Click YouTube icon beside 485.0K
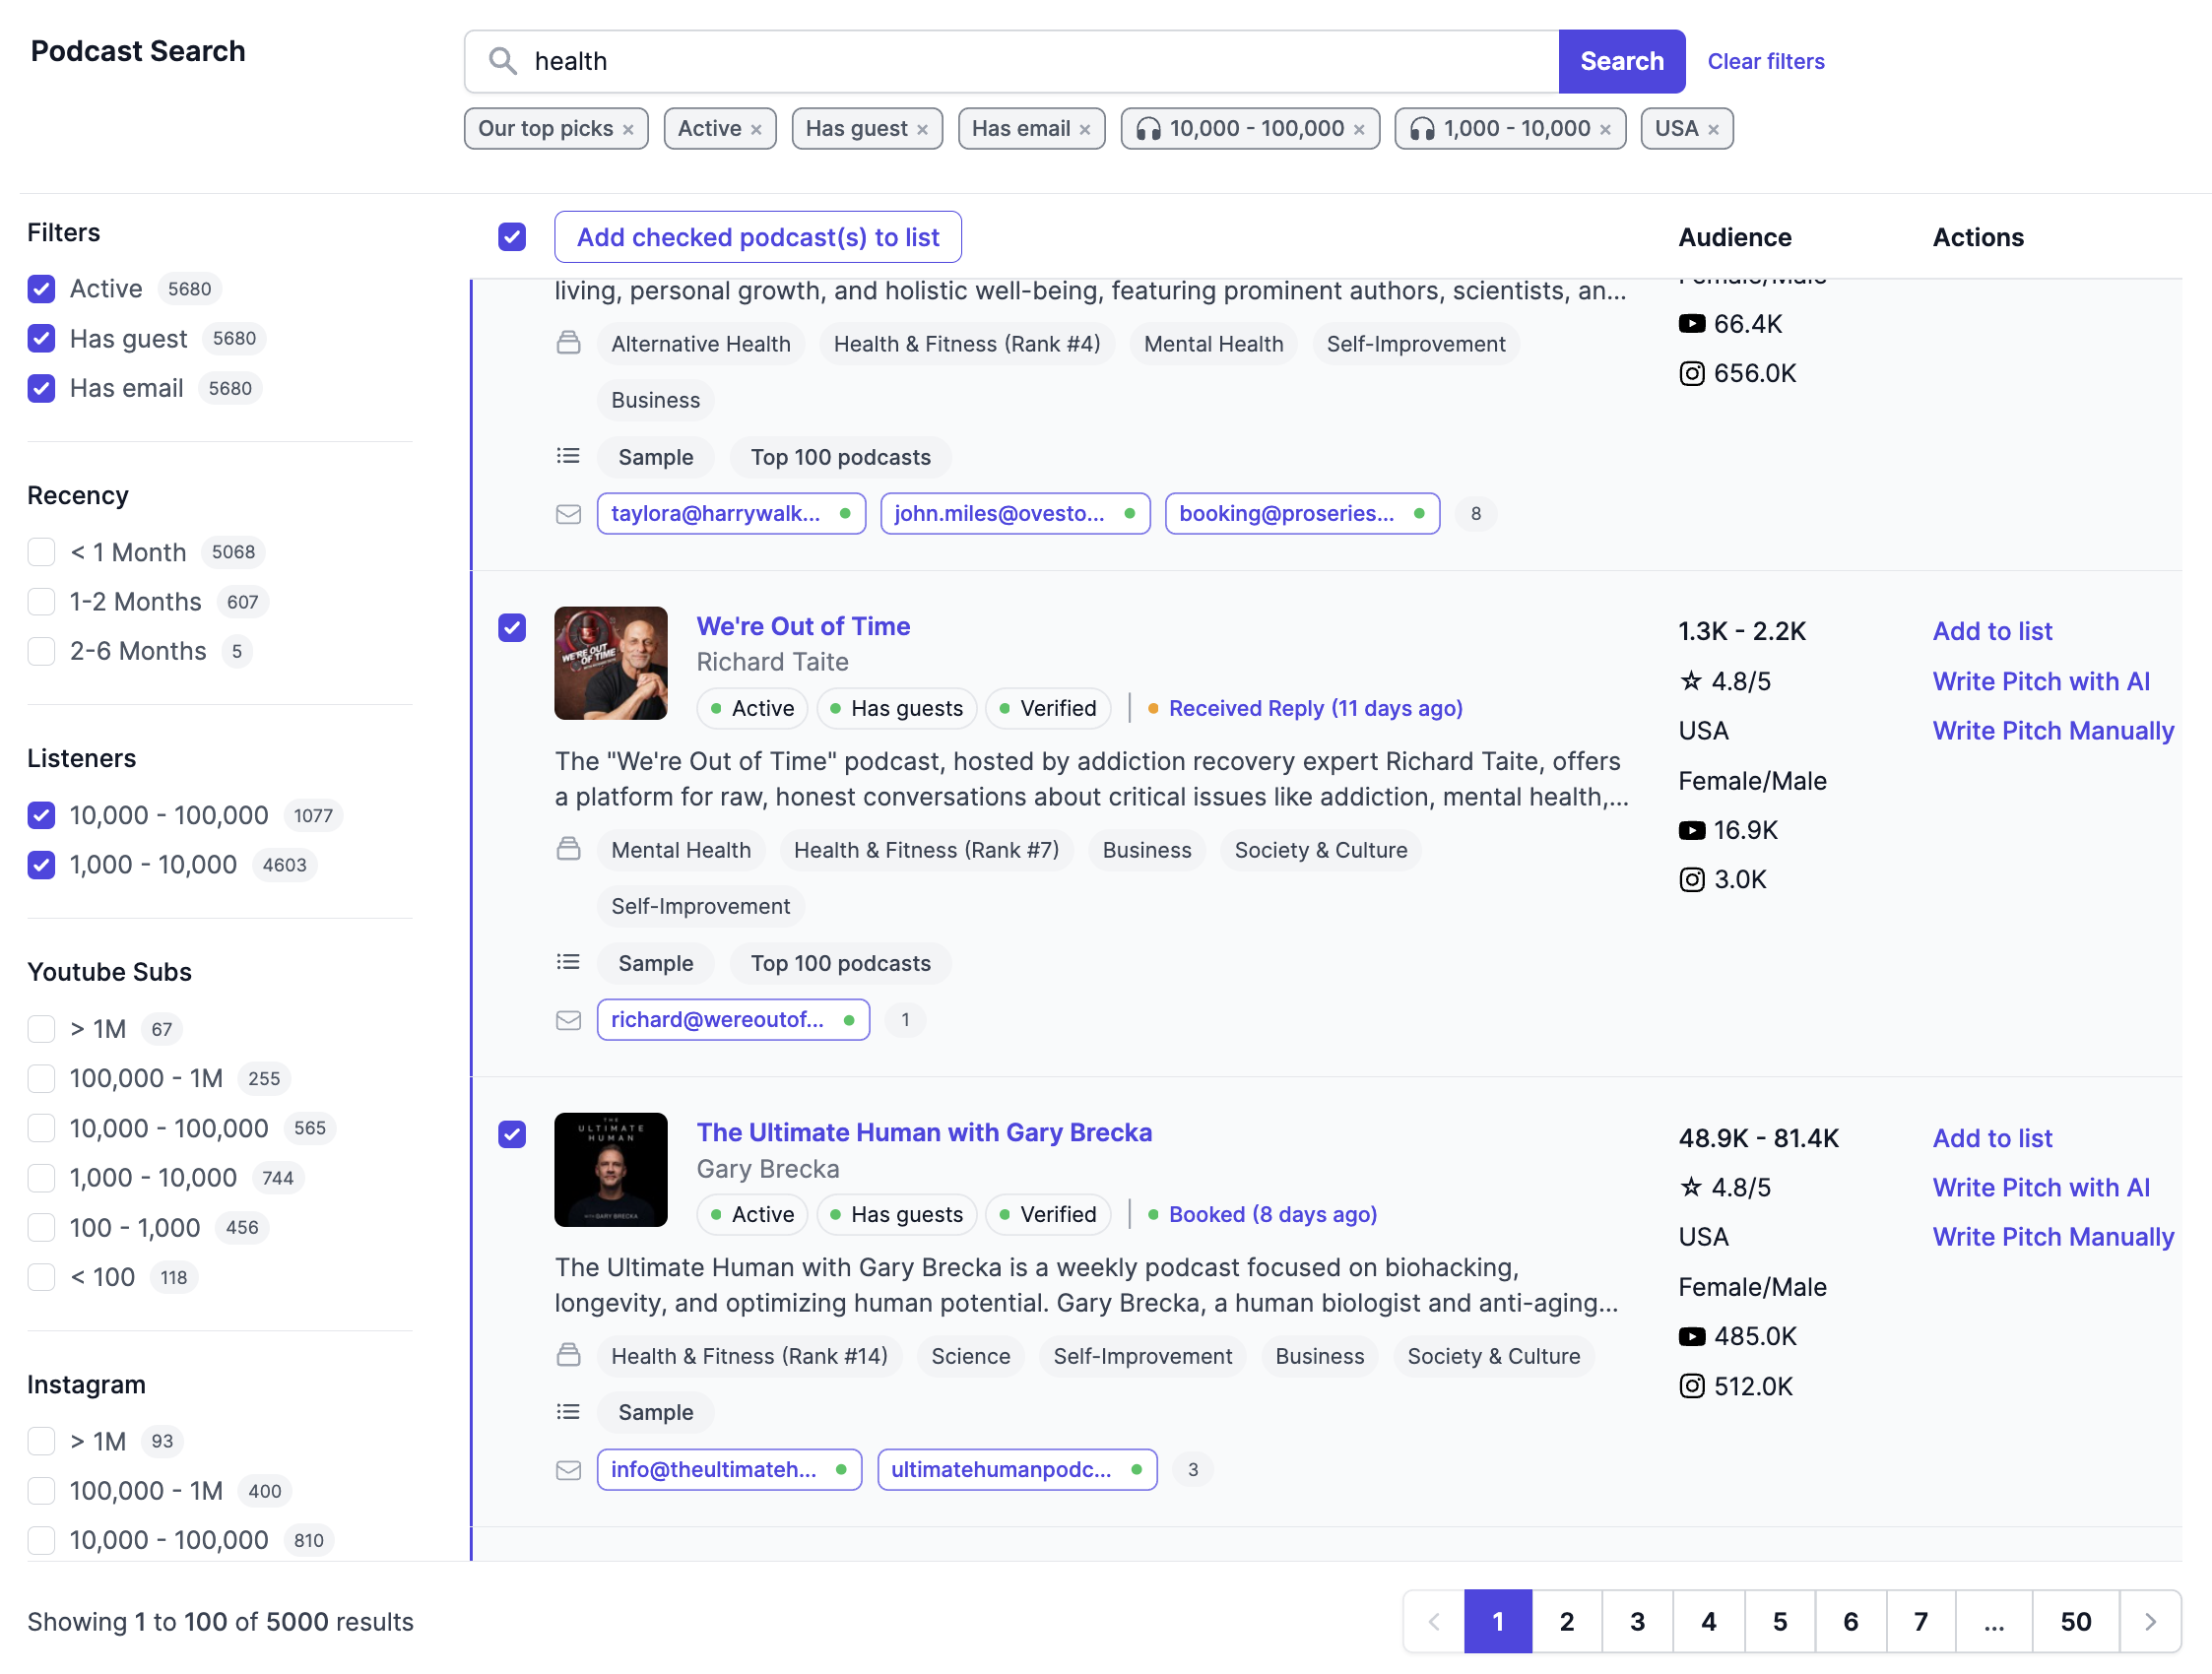Image resolution: width=2212 pixels, height=1674 pixels. coord(1691,1337)
